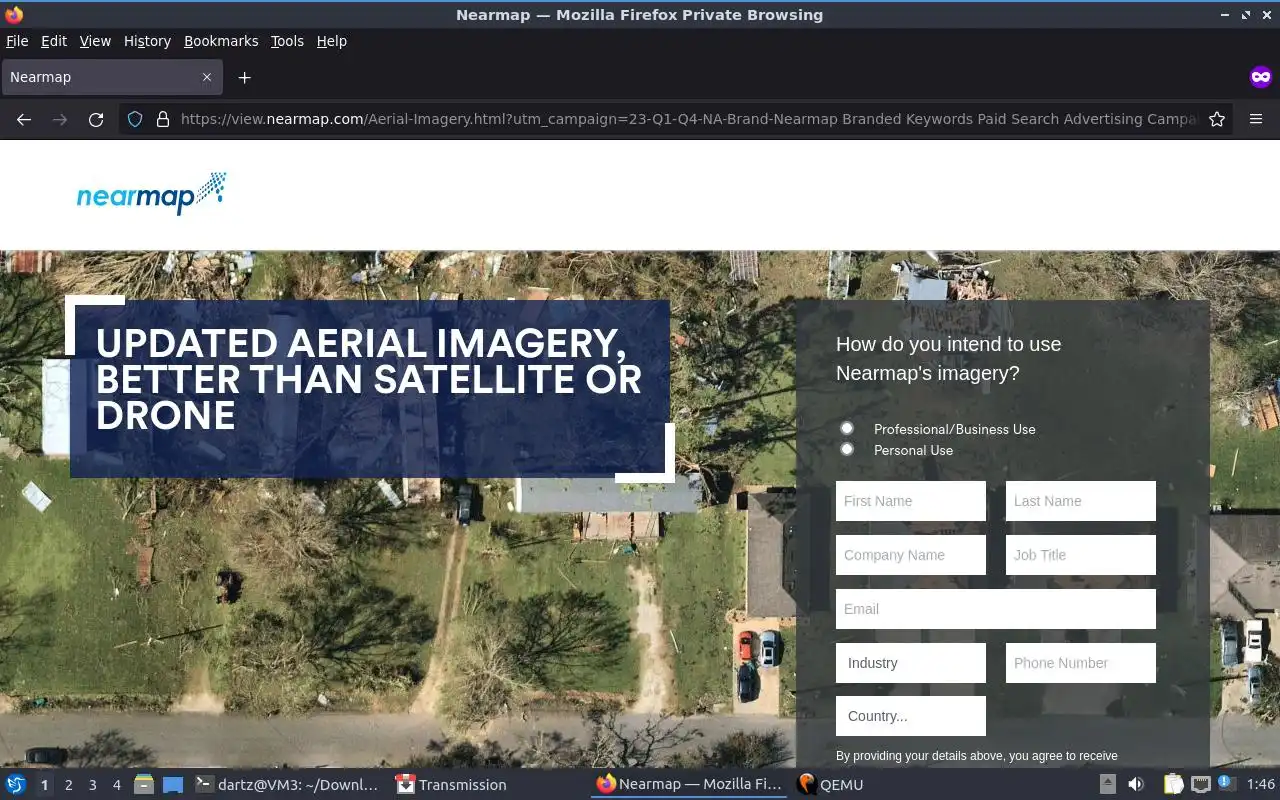Screen dimensions: 1280x800
Task: Click the taskbar clock showing 1:46
Action: point(1261,785)
